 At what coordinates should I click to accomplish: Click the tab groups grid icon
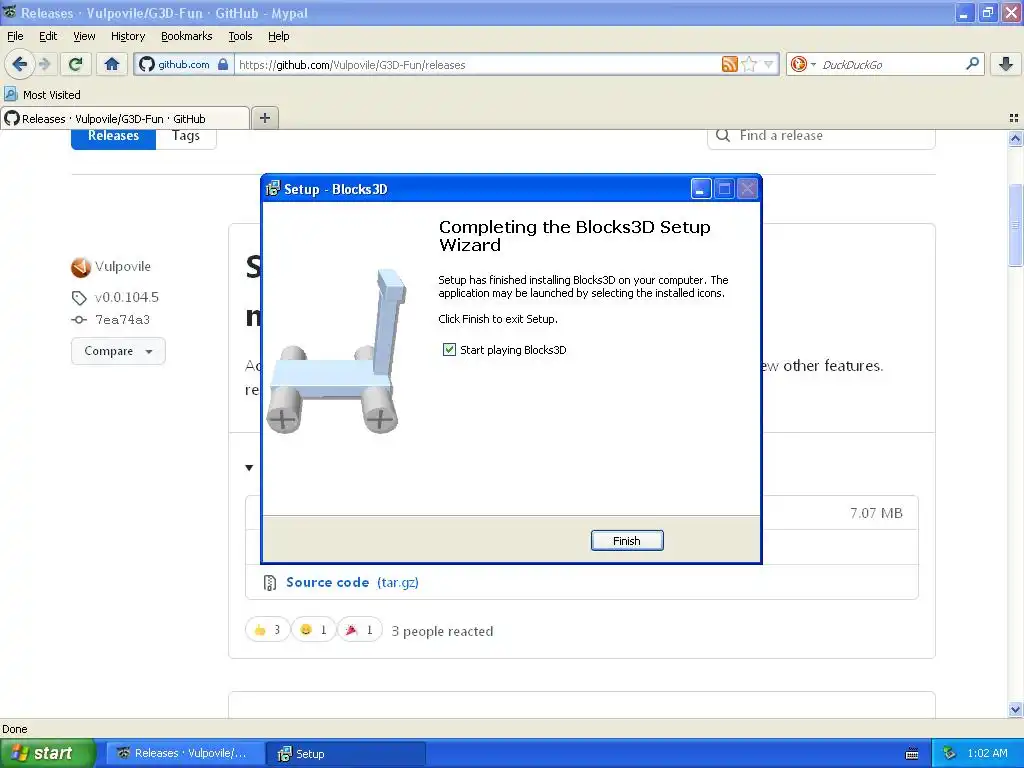[1014, 118]
